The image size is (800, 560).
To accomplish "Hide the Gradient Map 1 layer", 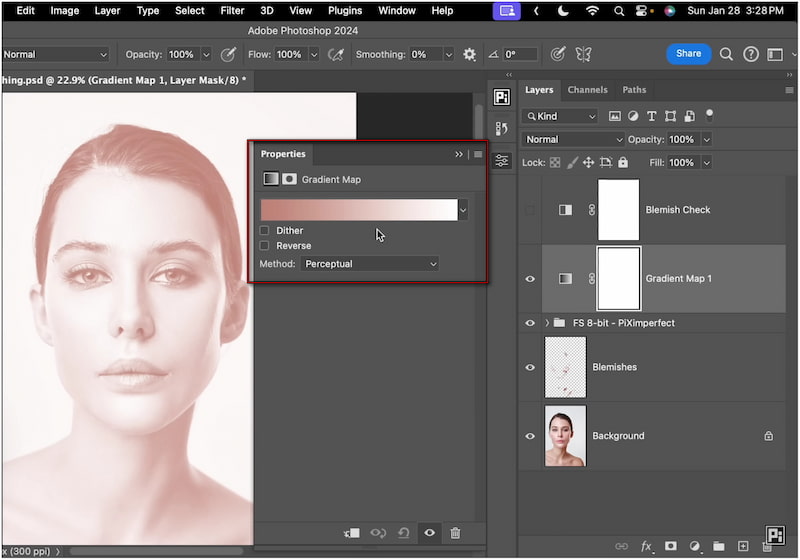I will (530, 279).
